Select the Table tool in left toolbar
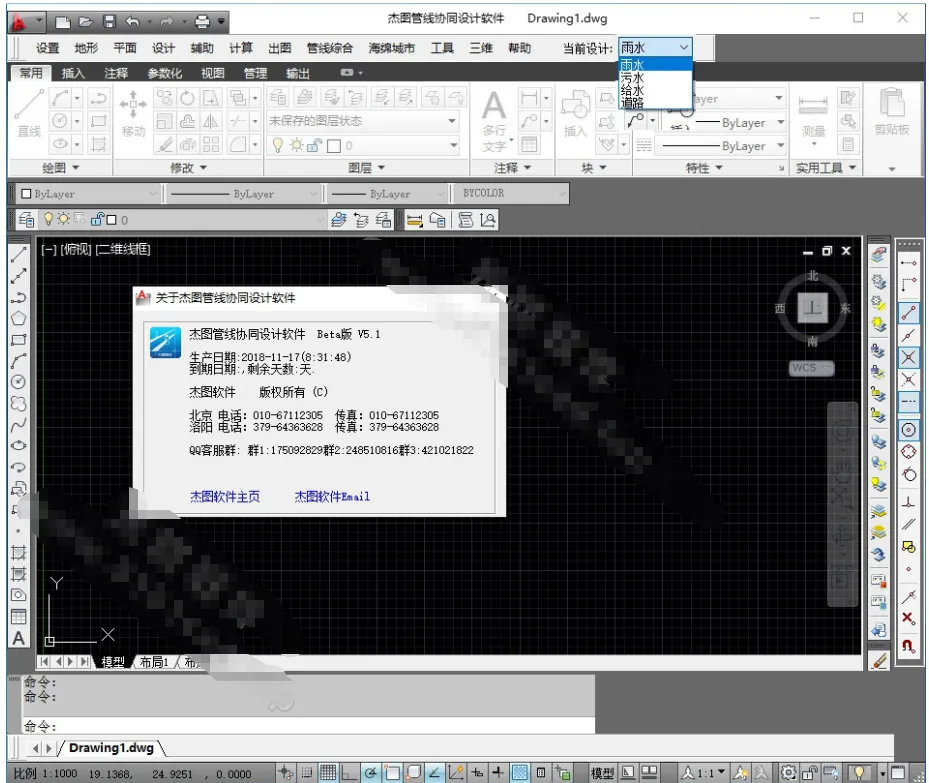The width and height of the screenshot is (929, 783). click(18, 617)
